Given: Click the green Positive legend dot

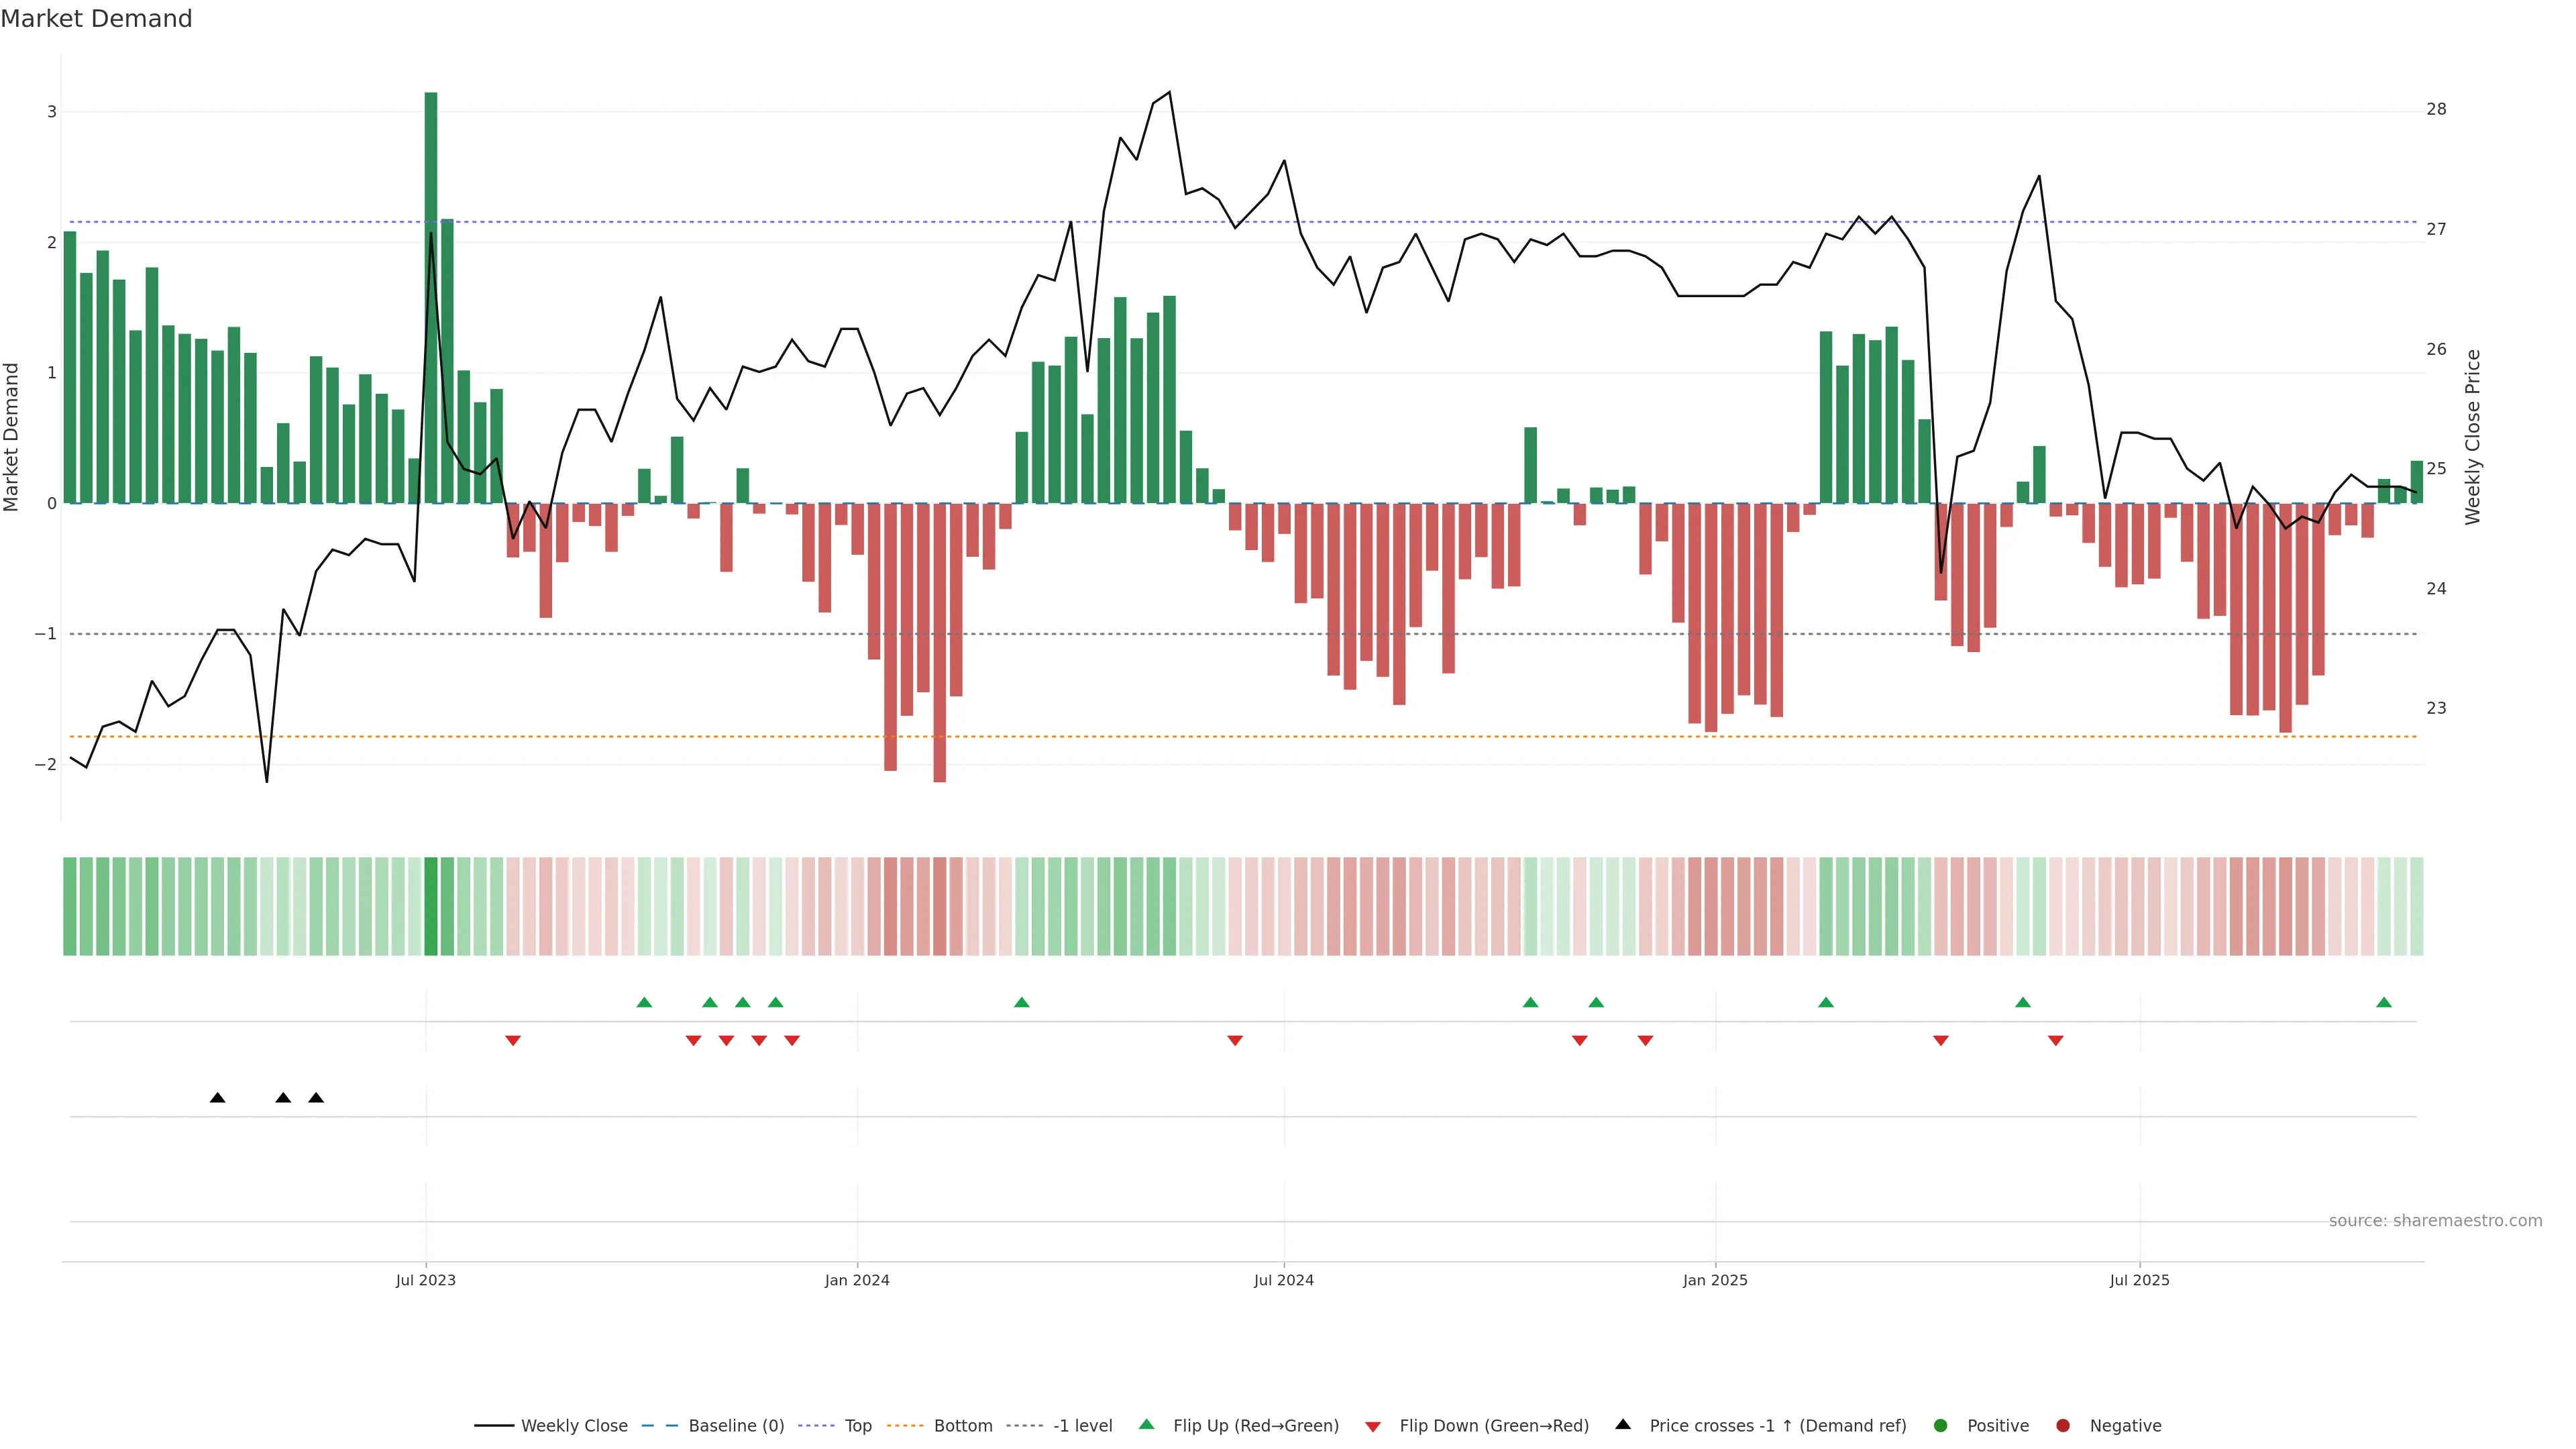Looking at the screenshot, I should click(x=1941, y=1426).
